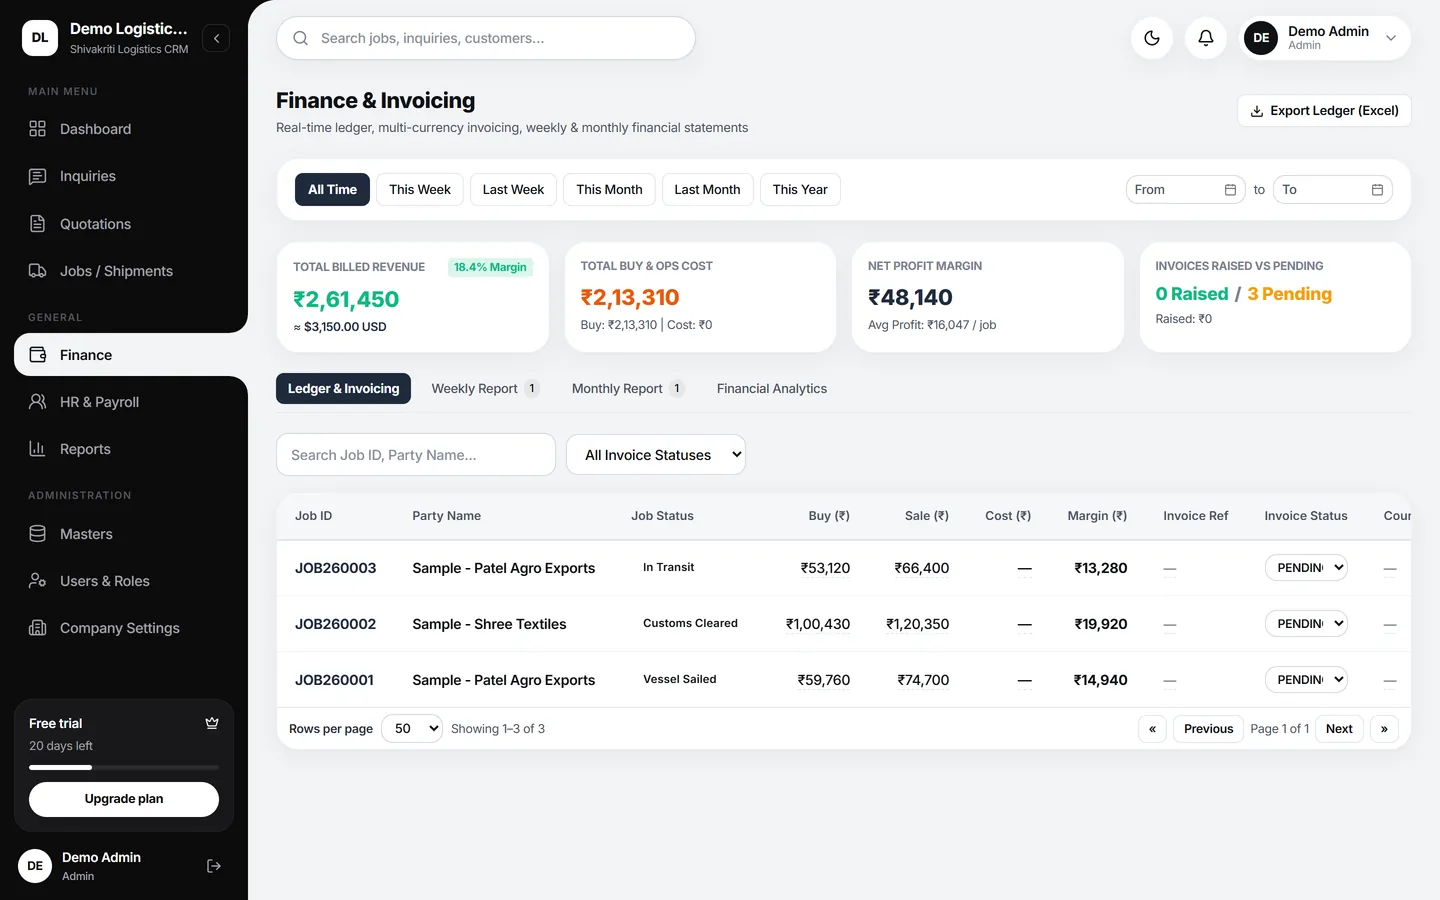This screenshot has height=900, width=1440.
Task: Open Jobs / Shipments in the sidebar
Action: [x=124, y=271]
